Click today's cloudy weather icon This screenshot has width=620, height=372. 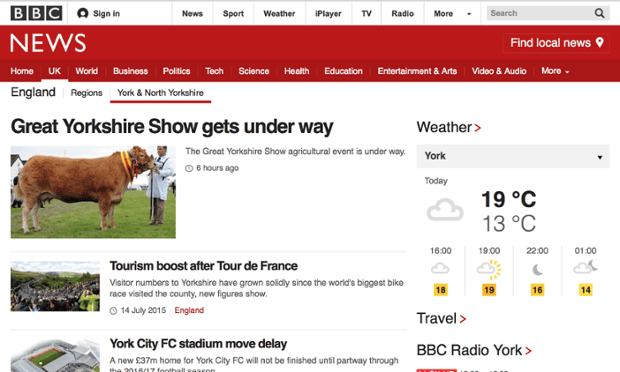[x=445, y=209]
